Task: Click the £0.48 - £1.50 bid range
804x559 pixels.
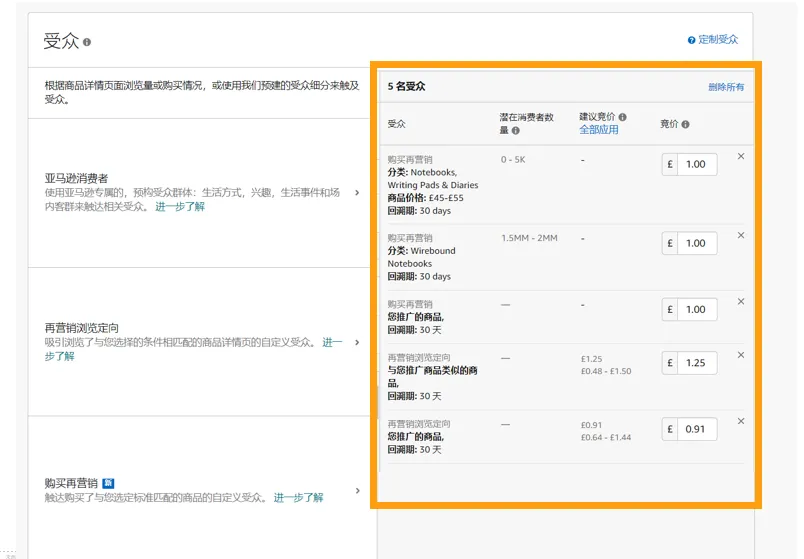Action: 606,371
